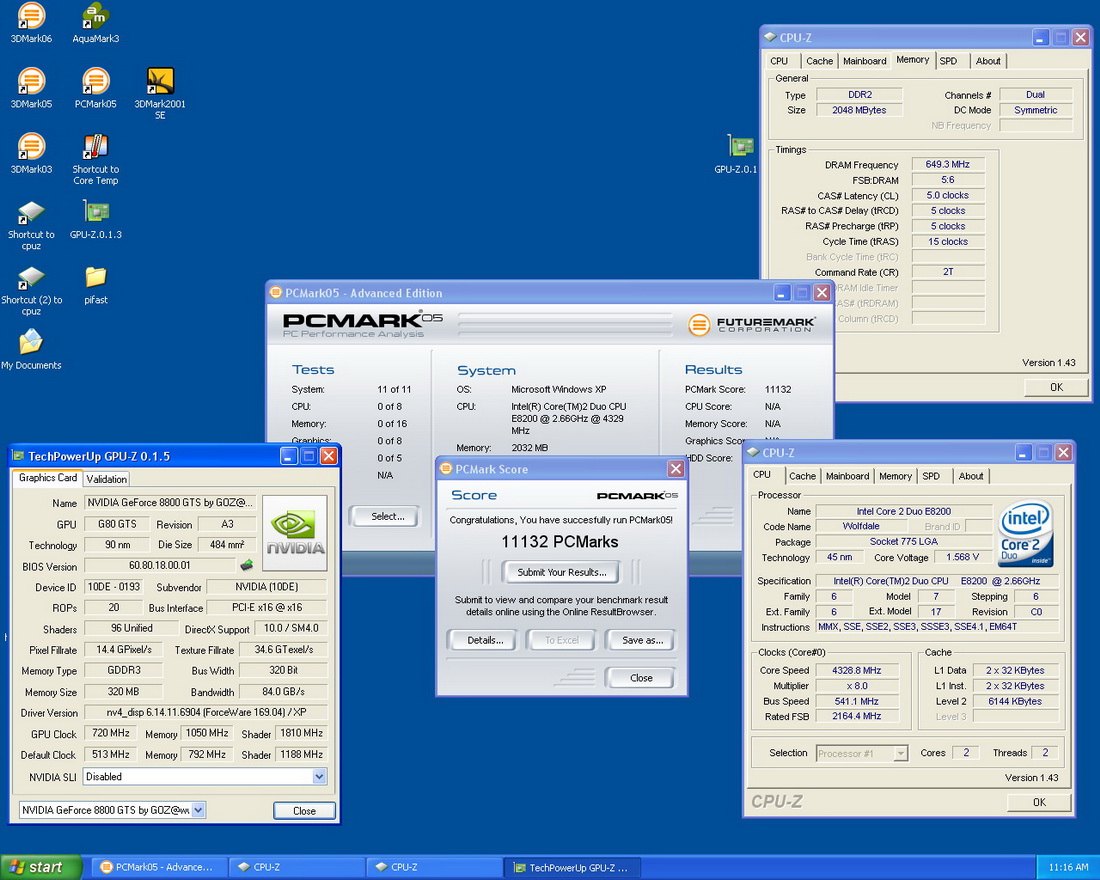1100x880 pixels.
Task: Click OK in lower CPU-Z window
Action: coord(1039,801)
